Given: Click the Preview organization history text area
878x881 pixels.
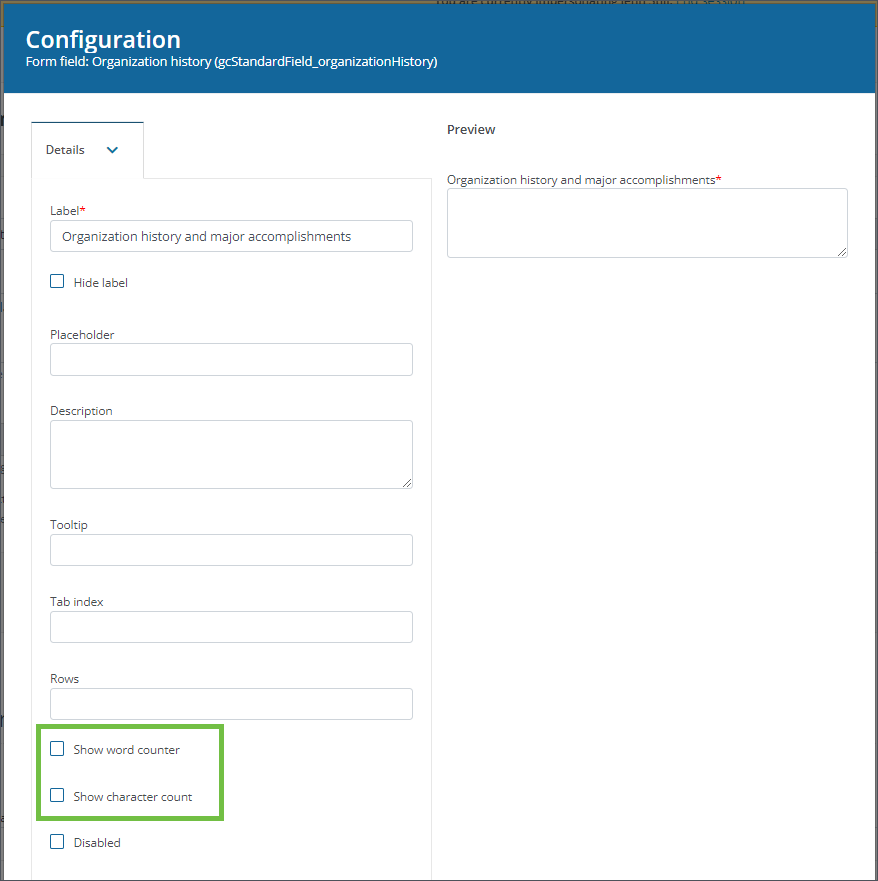Looking at the screenshot, I should (x=646, y=222).
